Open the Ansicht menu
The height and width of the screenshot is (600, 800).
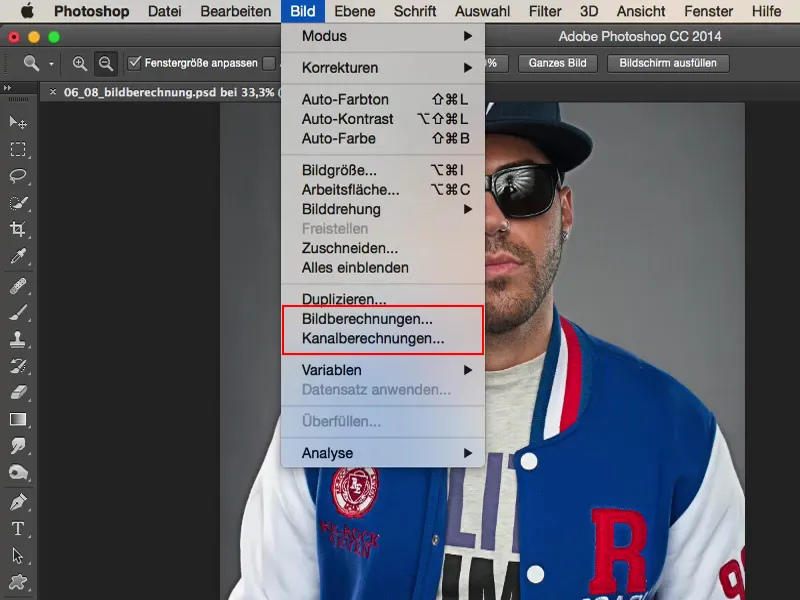641,11
